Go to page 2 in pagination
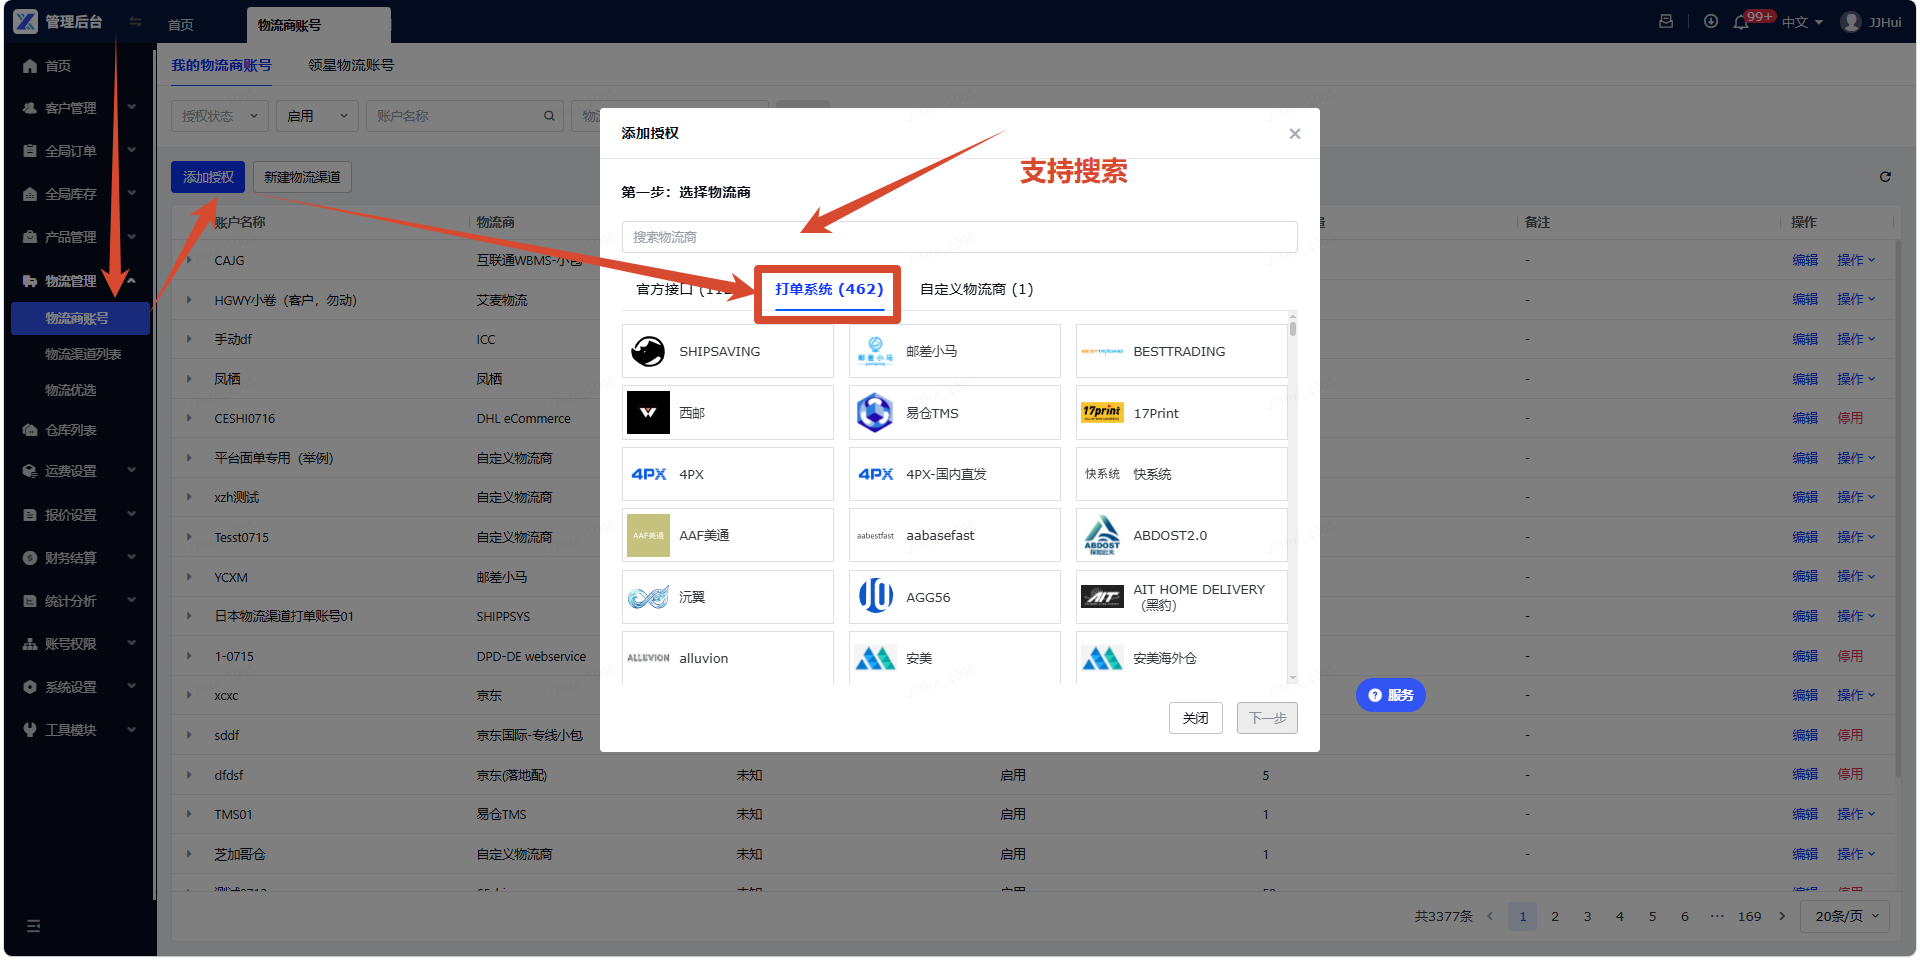This screenshot has height=960, width=1920. coord(1555,916)
